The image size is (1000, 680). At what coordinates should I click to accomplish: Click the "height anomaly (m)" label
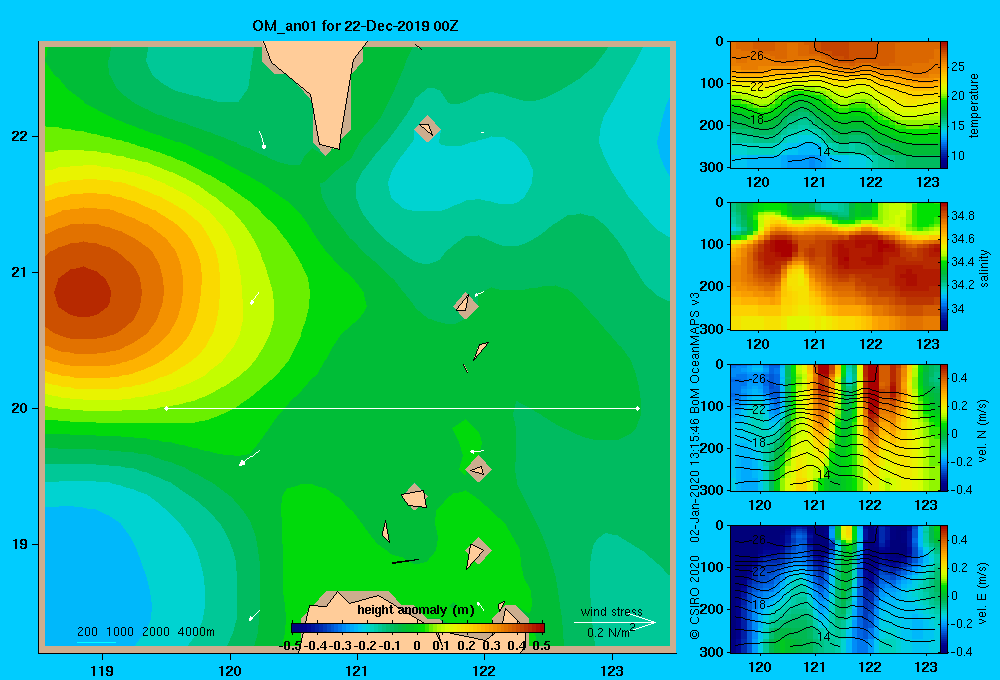[416, 610]
